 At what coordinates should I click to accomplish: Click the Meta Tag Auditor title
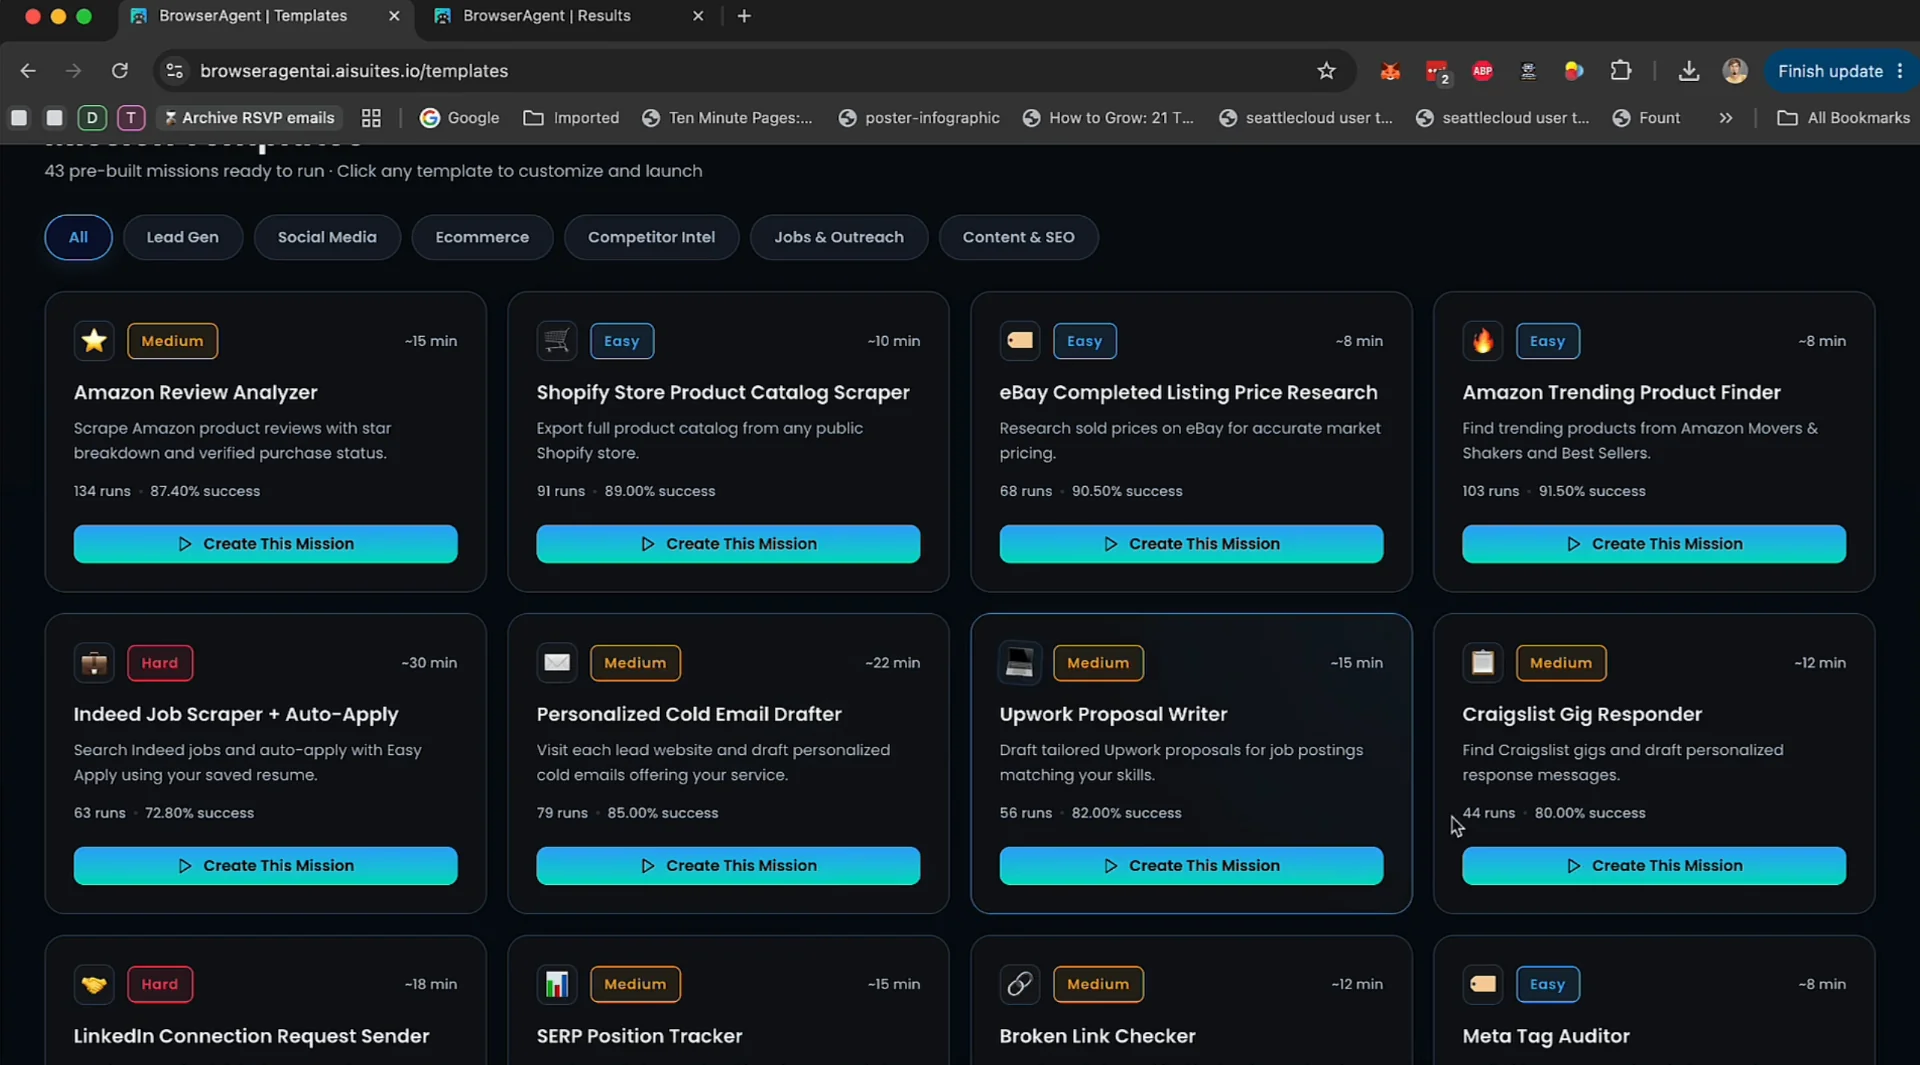[x=1546, y=1036]
